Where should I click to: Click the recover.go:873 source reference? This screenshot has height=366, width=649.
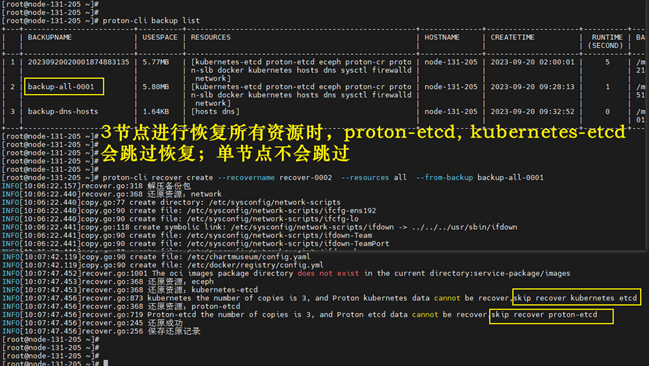[x=112, y=299]
